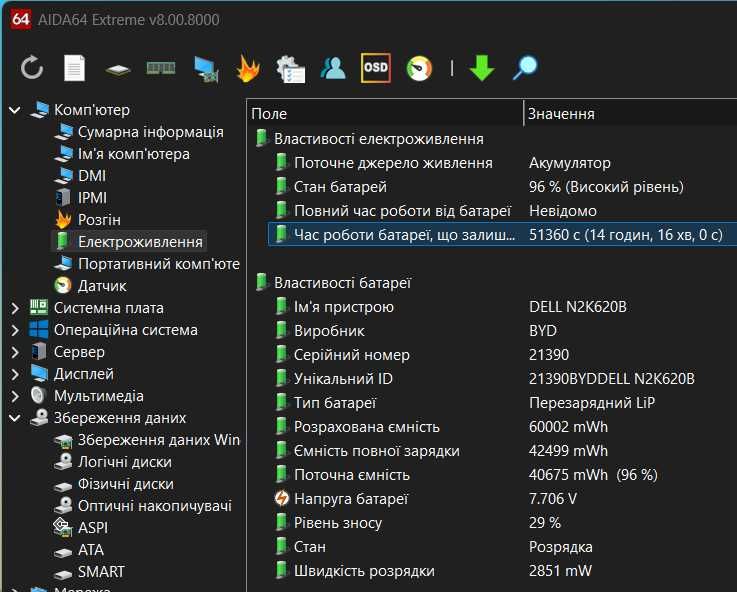Click the Поле column header
737x592 pixels.
point(384,114)
